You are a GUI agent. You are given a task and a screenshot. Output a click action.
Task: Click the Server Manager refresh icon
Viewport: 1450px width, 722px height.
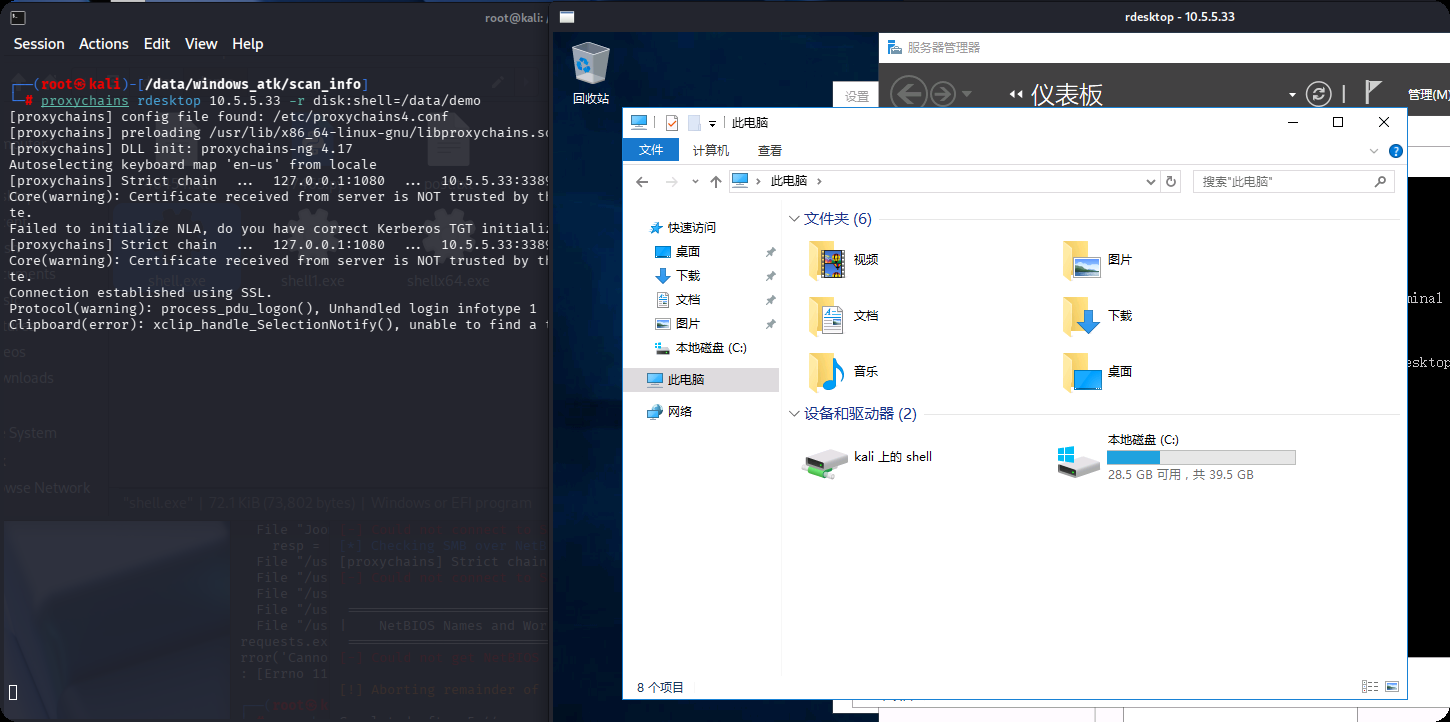click(x=1319, y=94)
